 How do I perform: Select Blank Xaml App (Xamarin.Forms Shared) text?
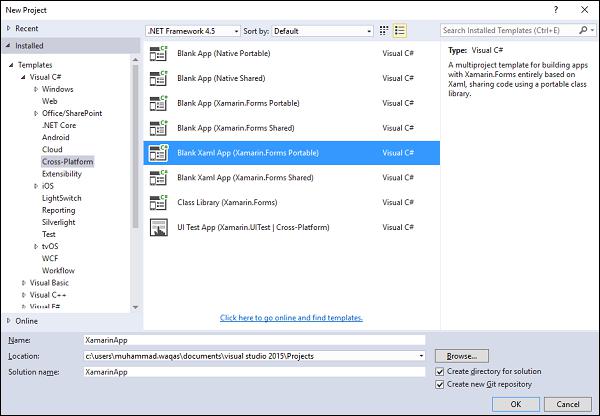click(245, 178)
